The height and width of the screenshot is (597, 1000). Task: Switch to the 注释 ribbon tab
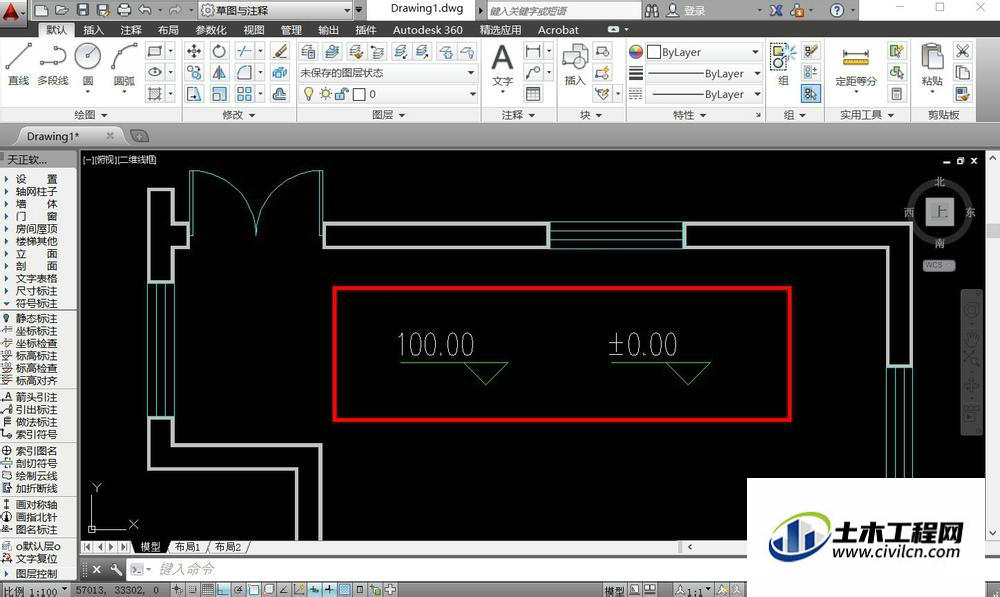pyautogui.click(x=131, y=30)
